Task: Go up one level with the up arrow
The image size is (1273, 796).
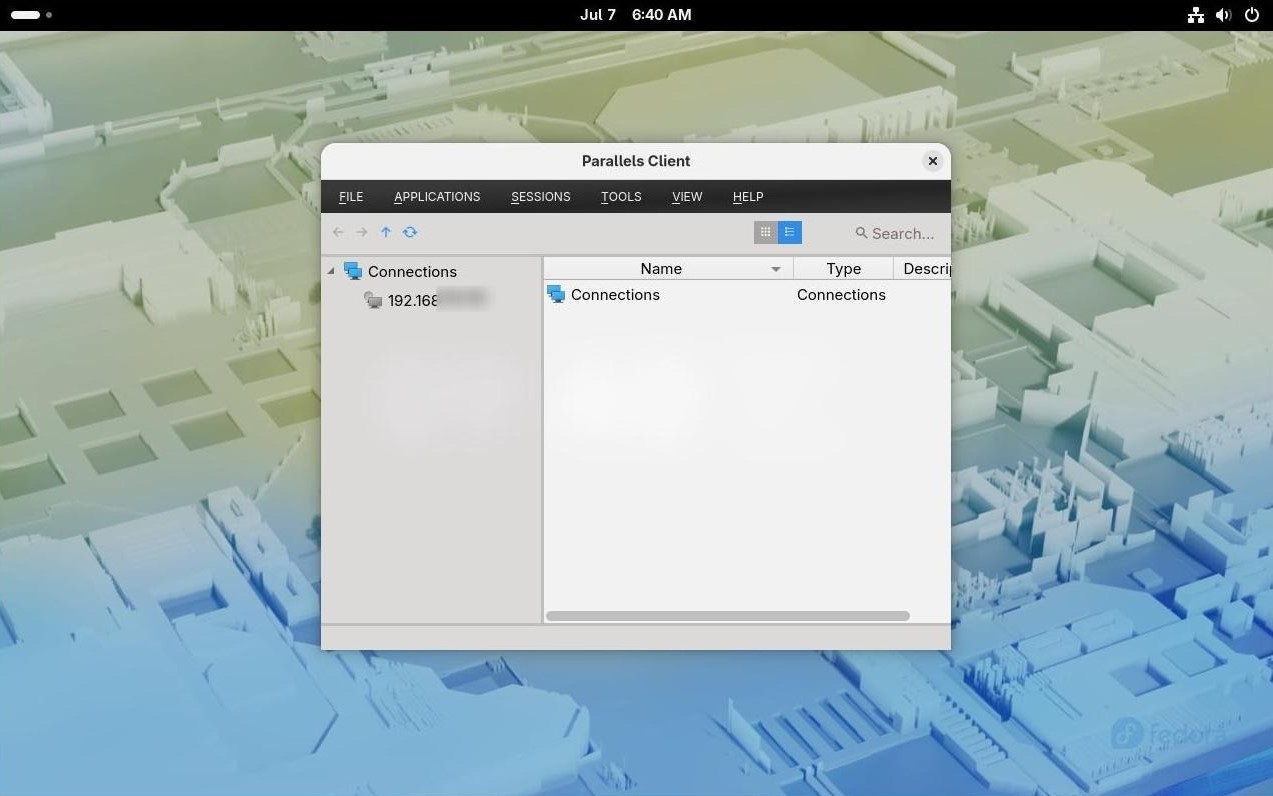Action: [x=385, y=232]
